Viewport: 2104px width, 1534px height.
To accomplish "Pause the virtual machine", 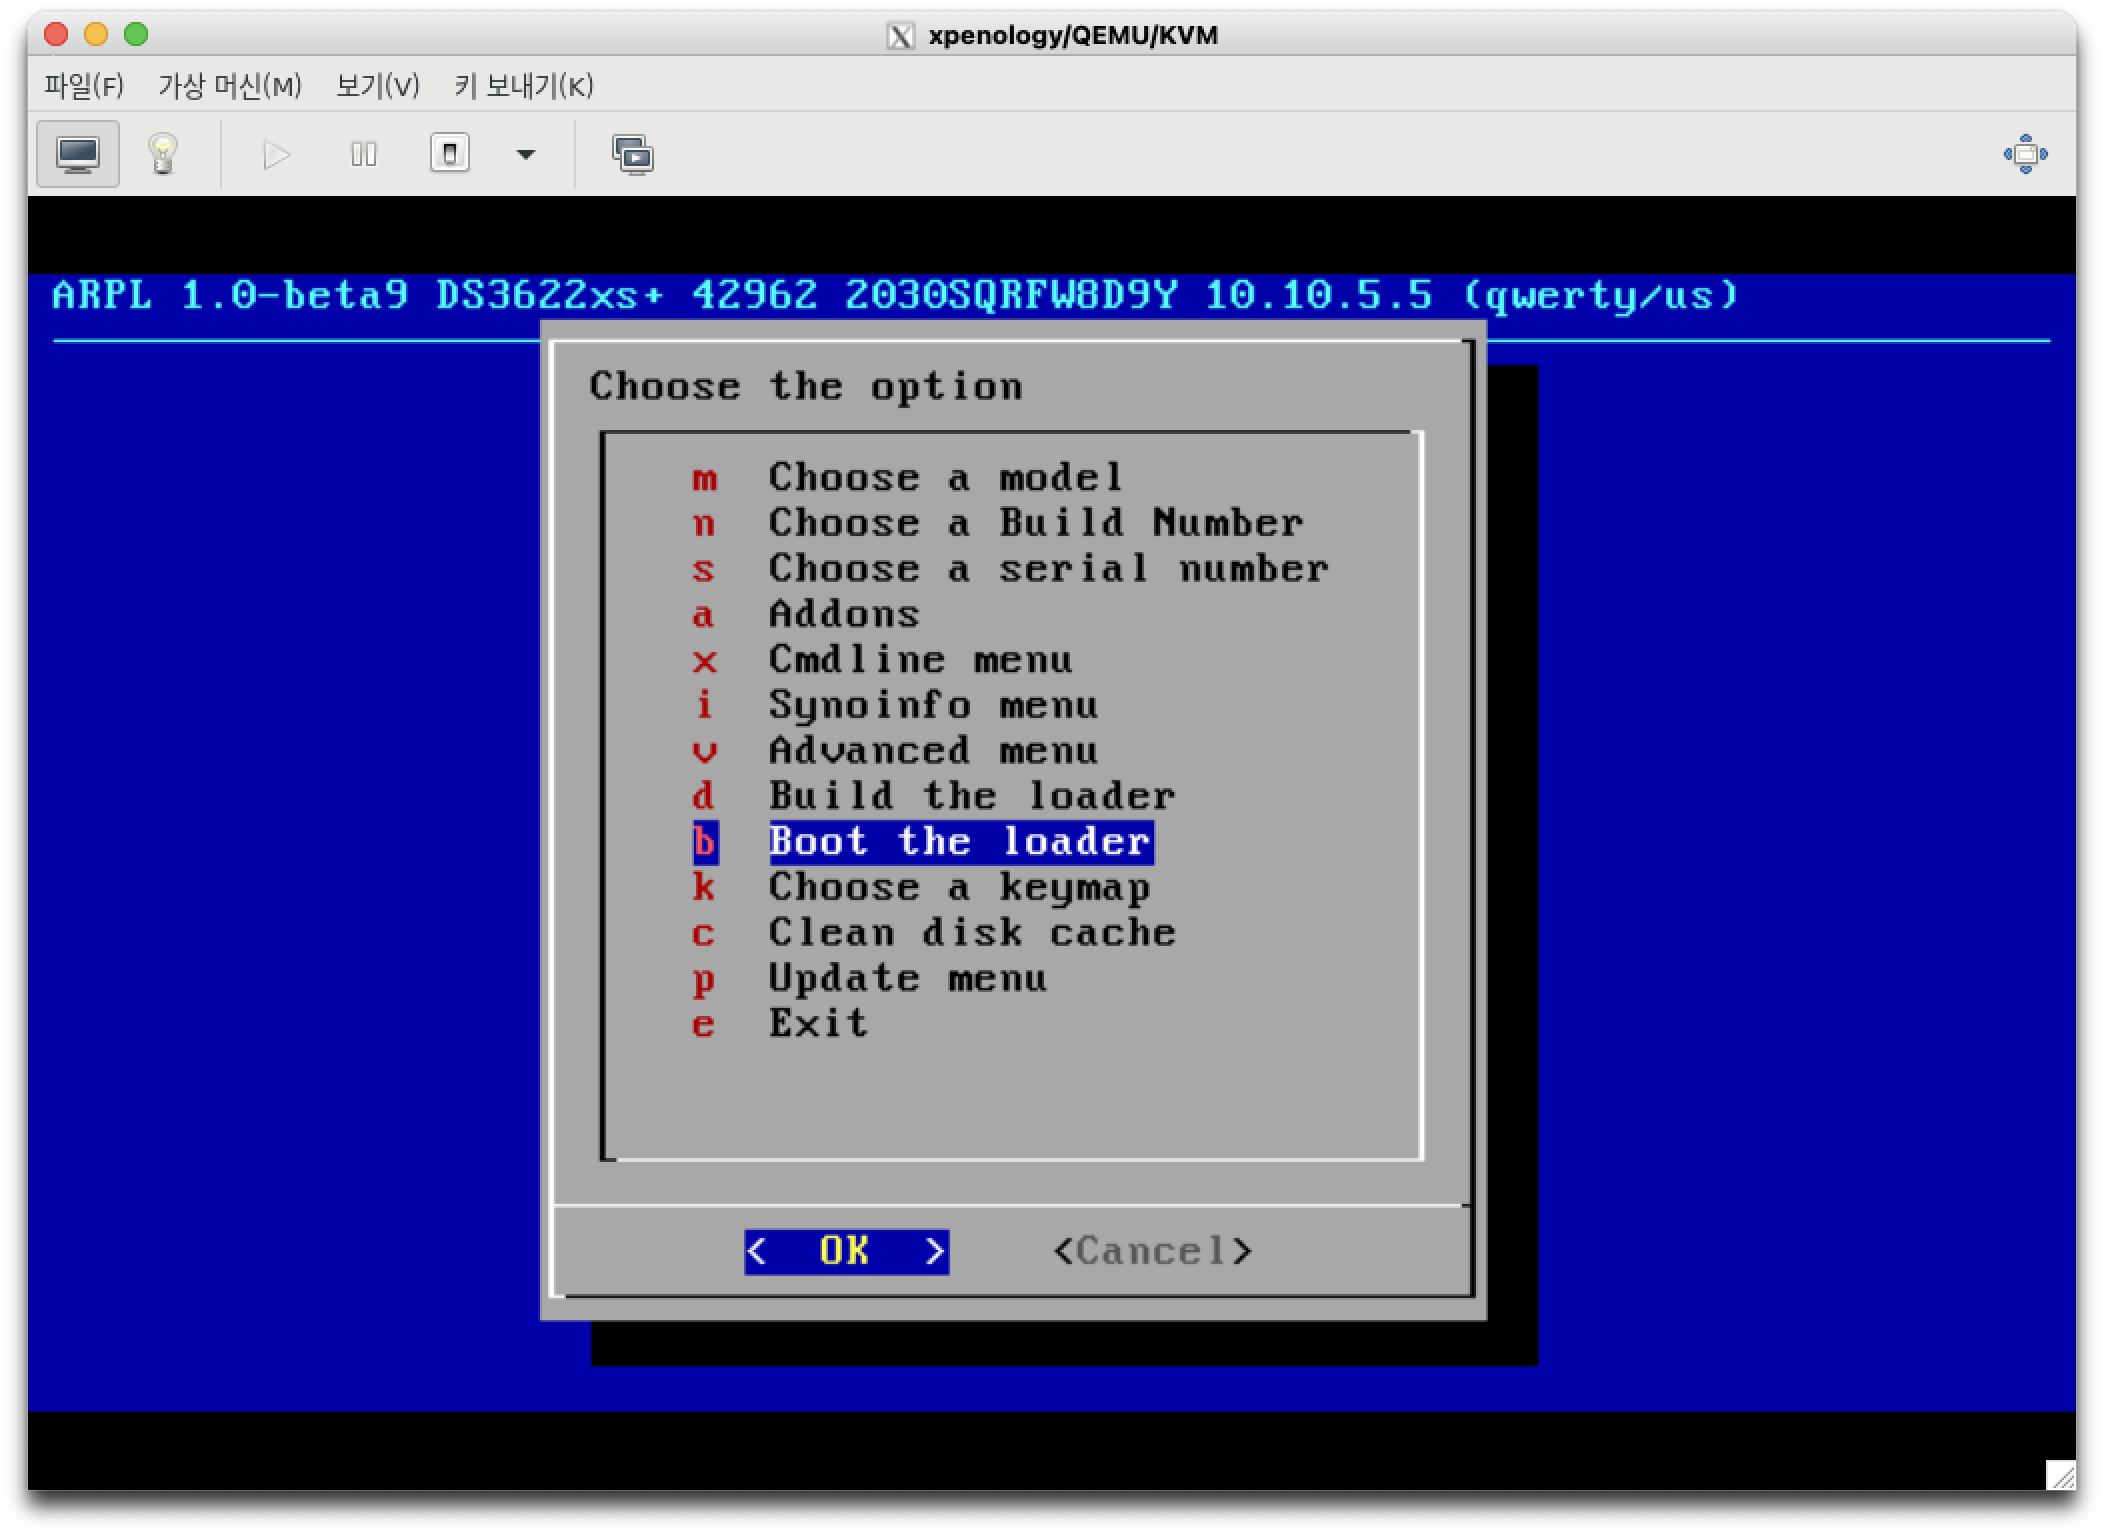I will click(362, 155).
